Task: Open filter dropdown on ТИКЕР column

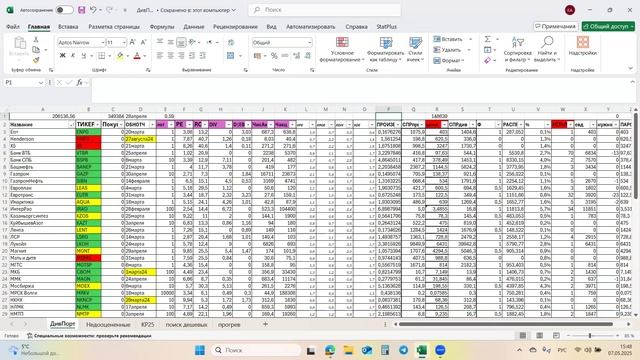Action: point(98,124)
